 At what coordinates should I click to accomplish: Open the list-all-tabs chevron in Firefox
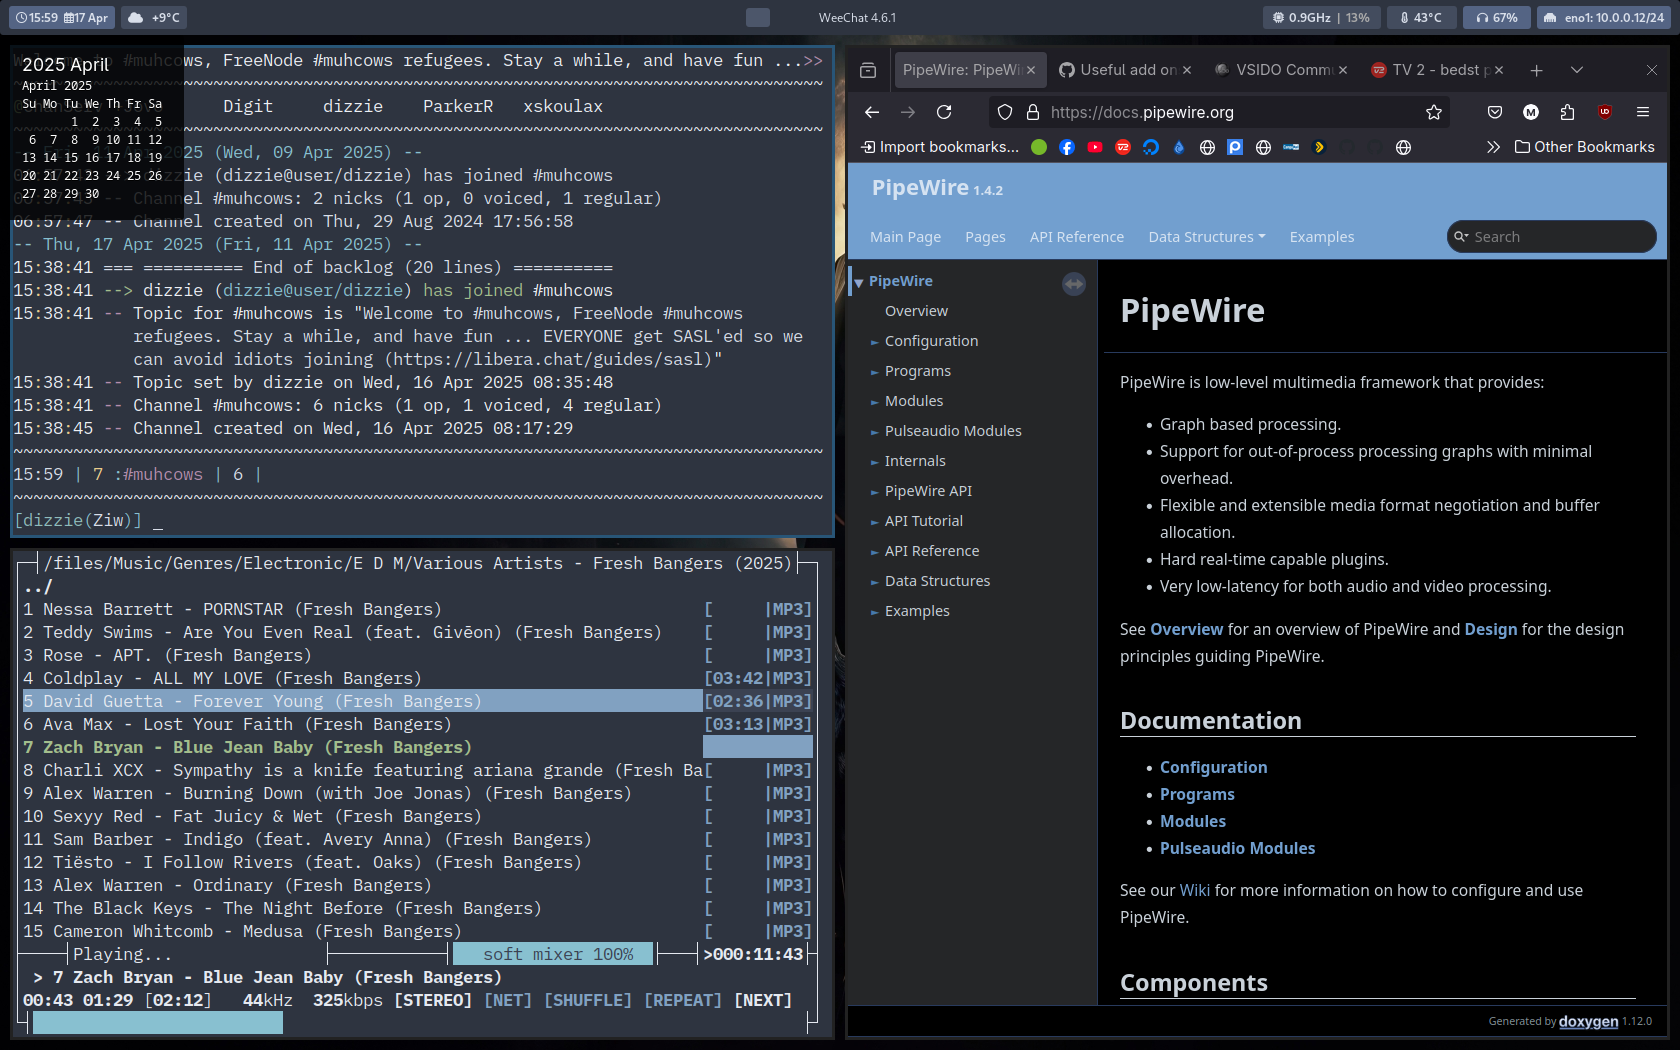coord(1577,70)
